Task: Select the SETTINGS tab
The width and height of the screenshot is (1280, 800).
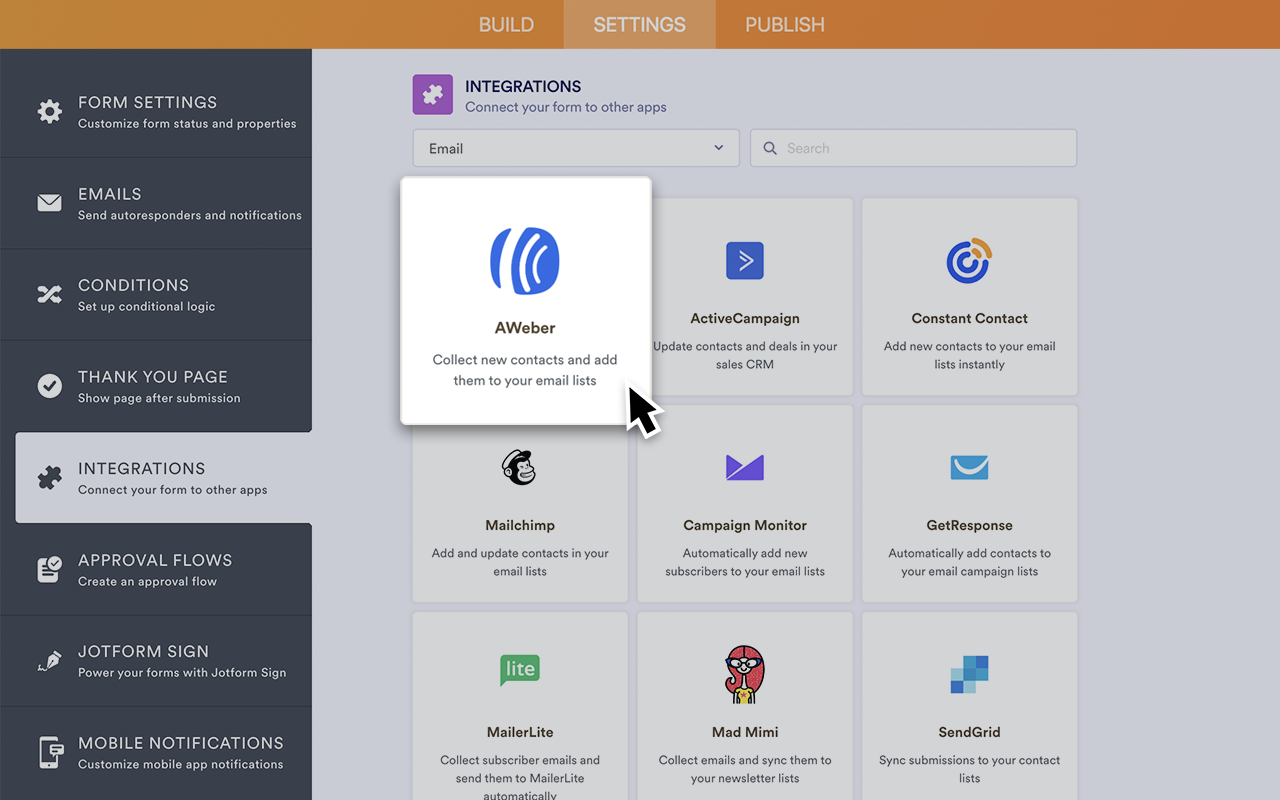Action: (639, 25)
